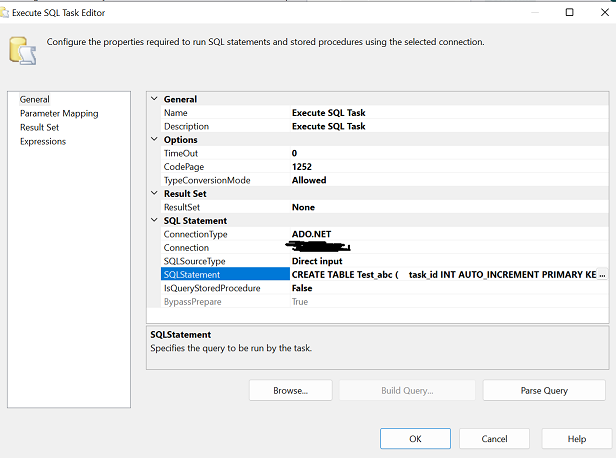Maximize the Execute SQL Task Editor window

pos(569,12)
